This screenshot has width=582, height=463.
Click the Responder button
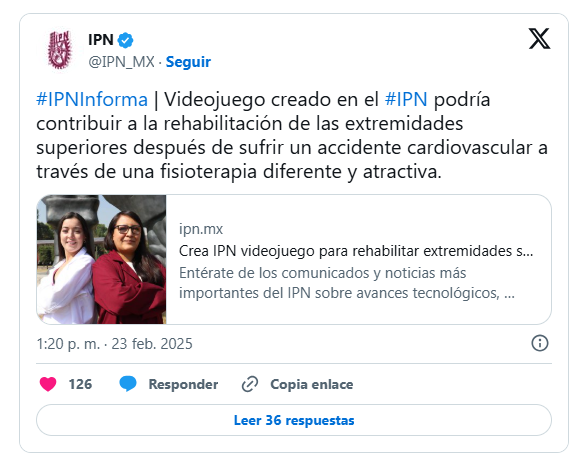click(183, 384)
